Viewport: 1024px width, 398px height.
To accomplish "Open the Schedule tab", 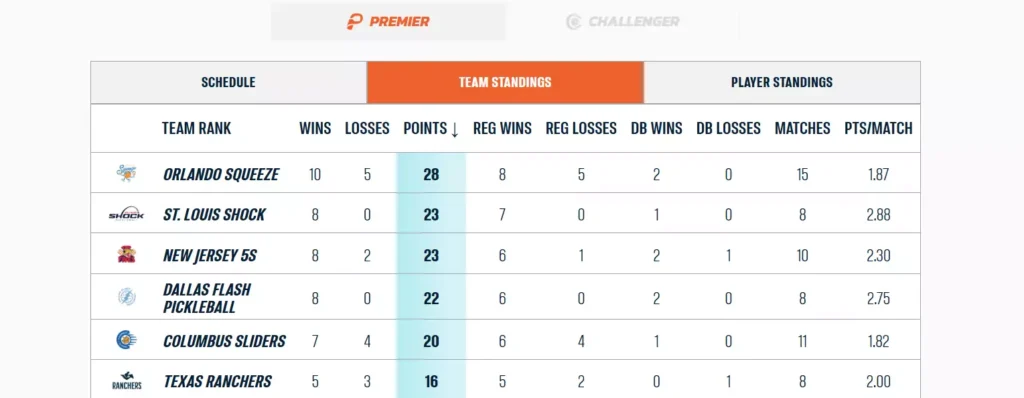I will 228,82.
